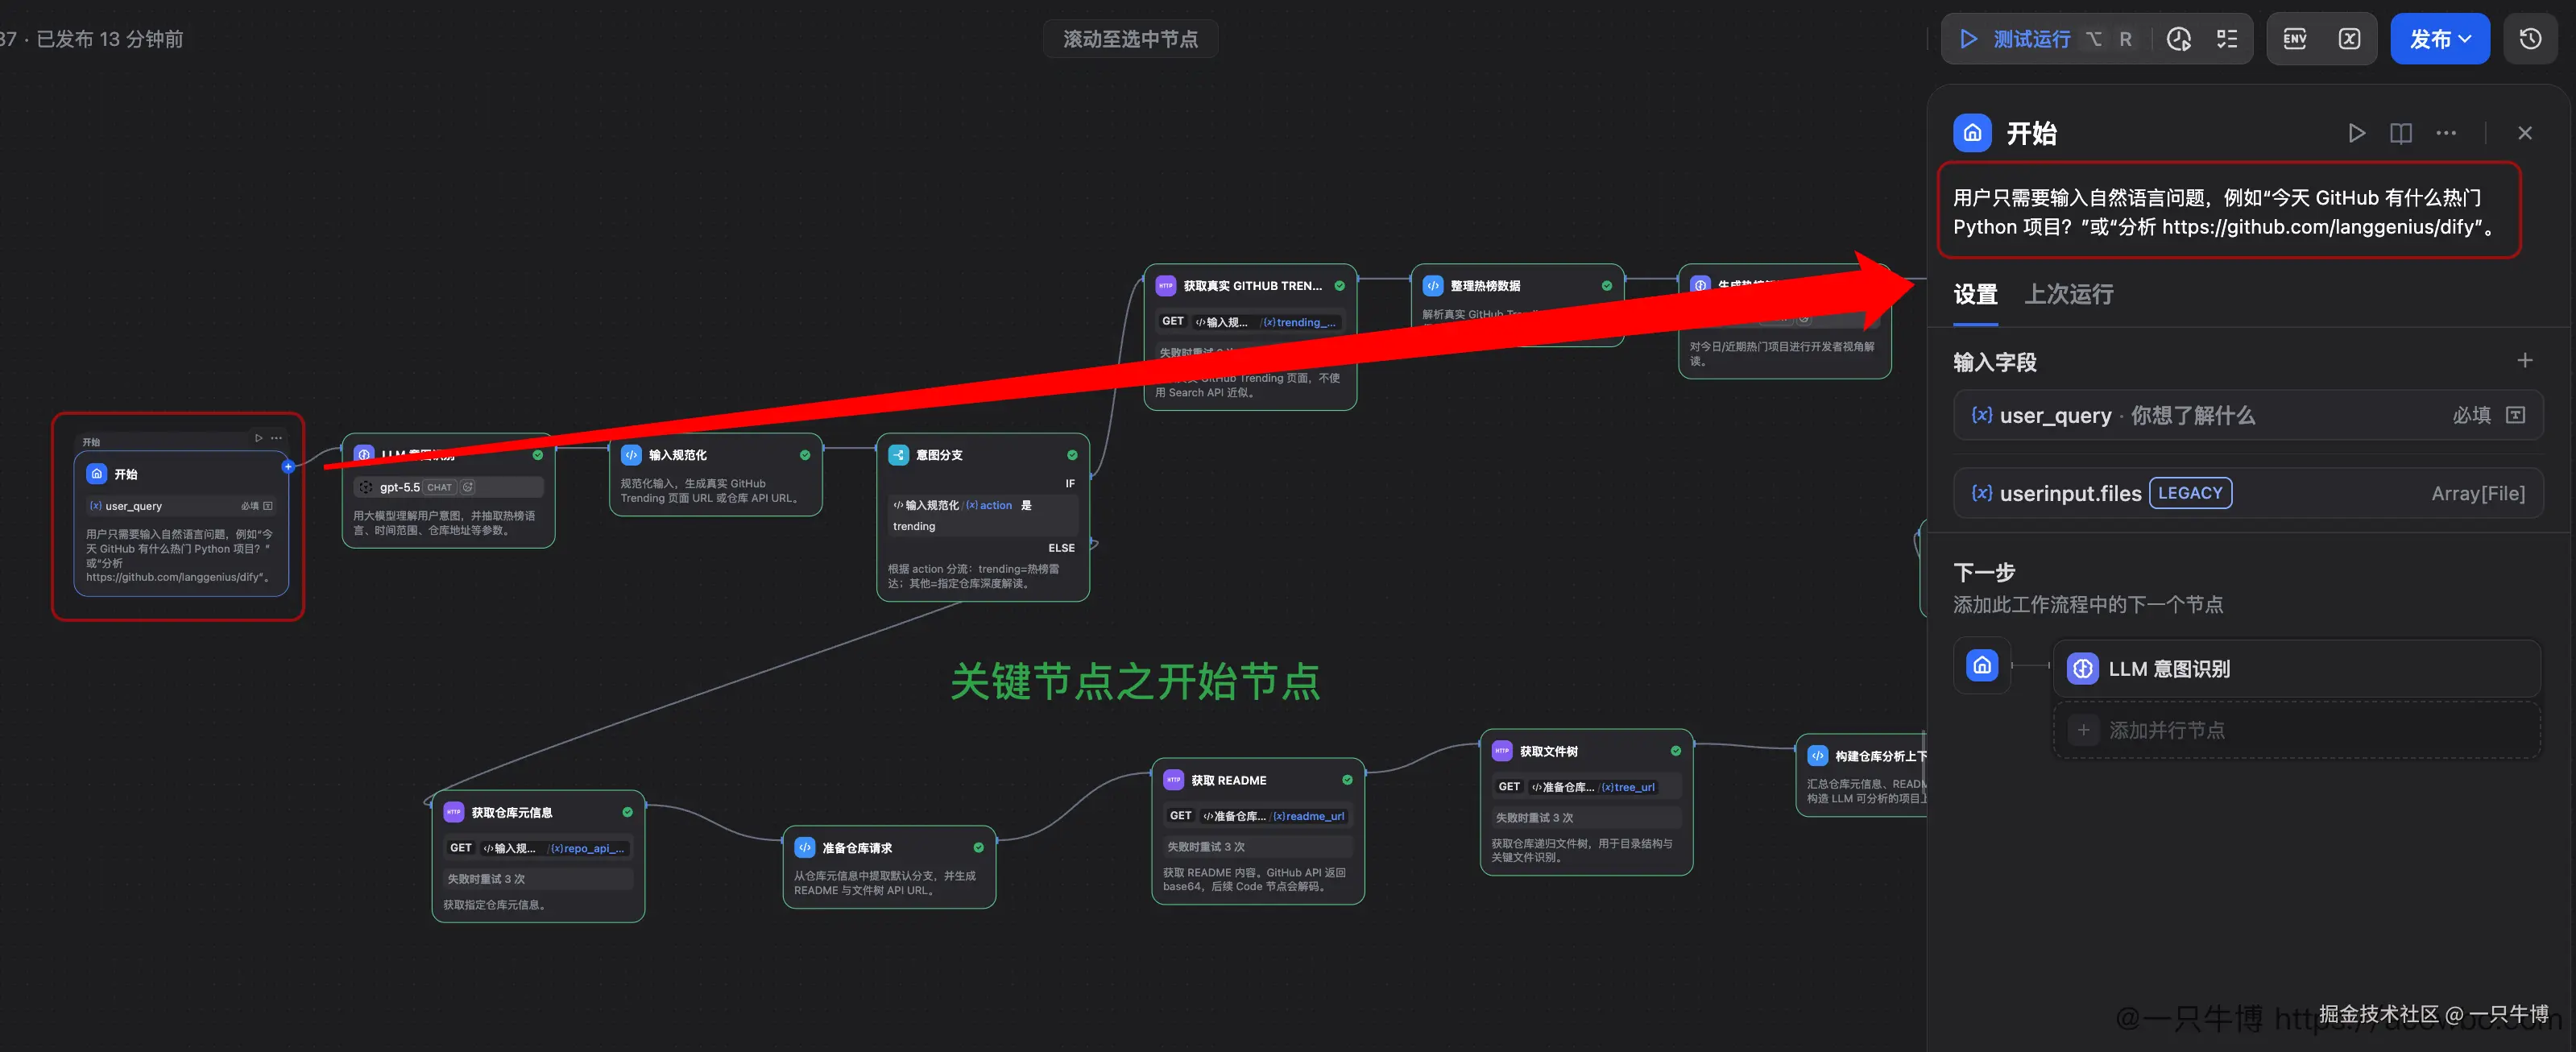
Task: Open the LLM 意图识别 next step node
Action: tap(2296, 668)
